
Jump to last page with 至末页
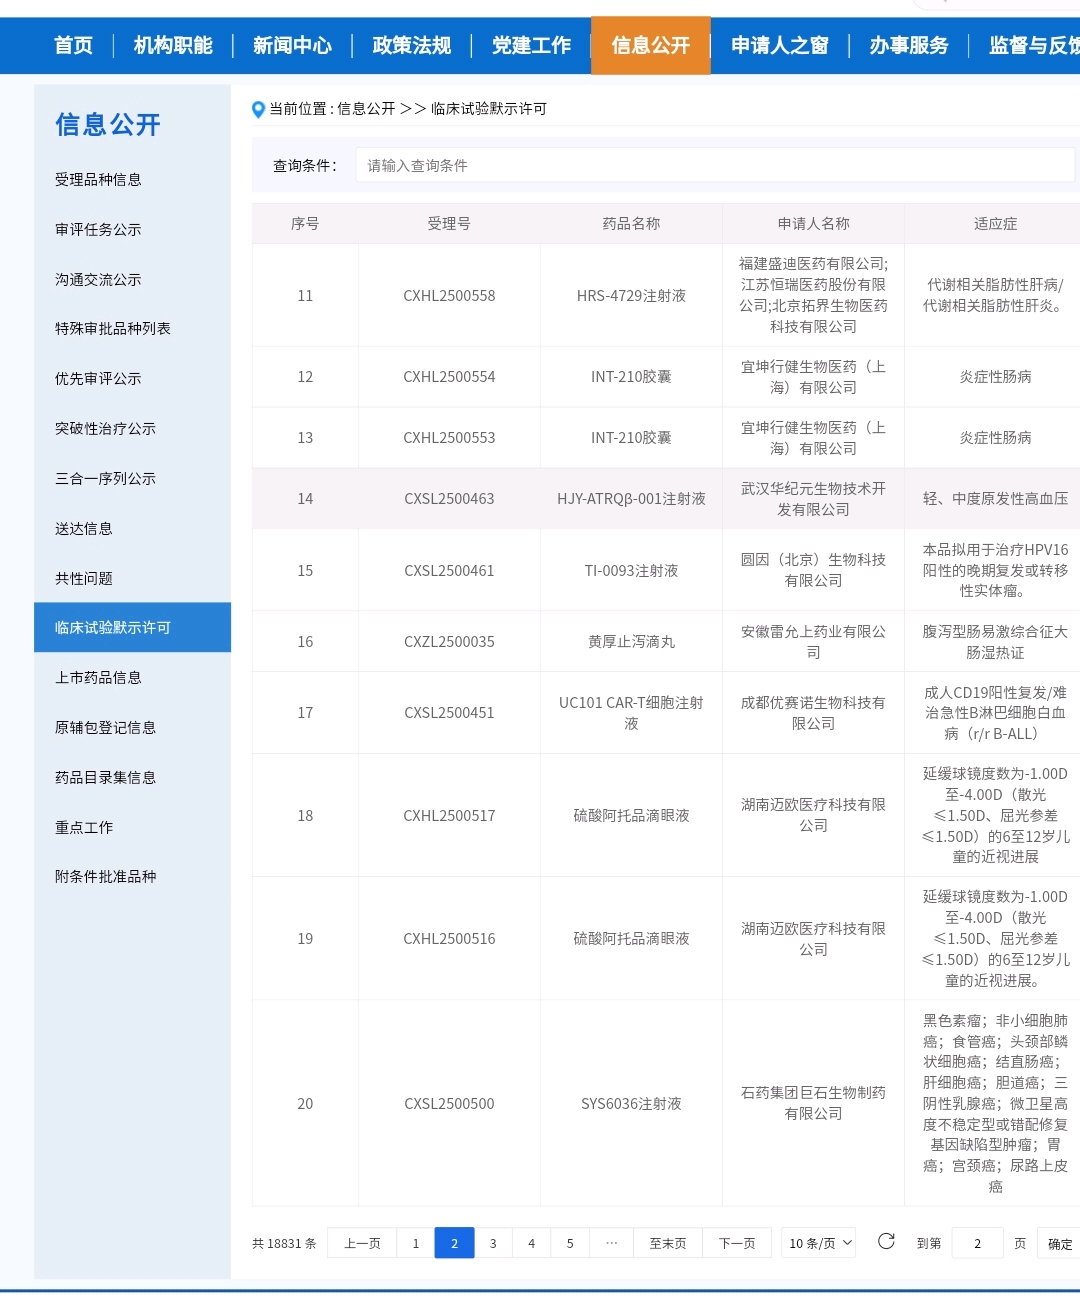pos(668,1243)
